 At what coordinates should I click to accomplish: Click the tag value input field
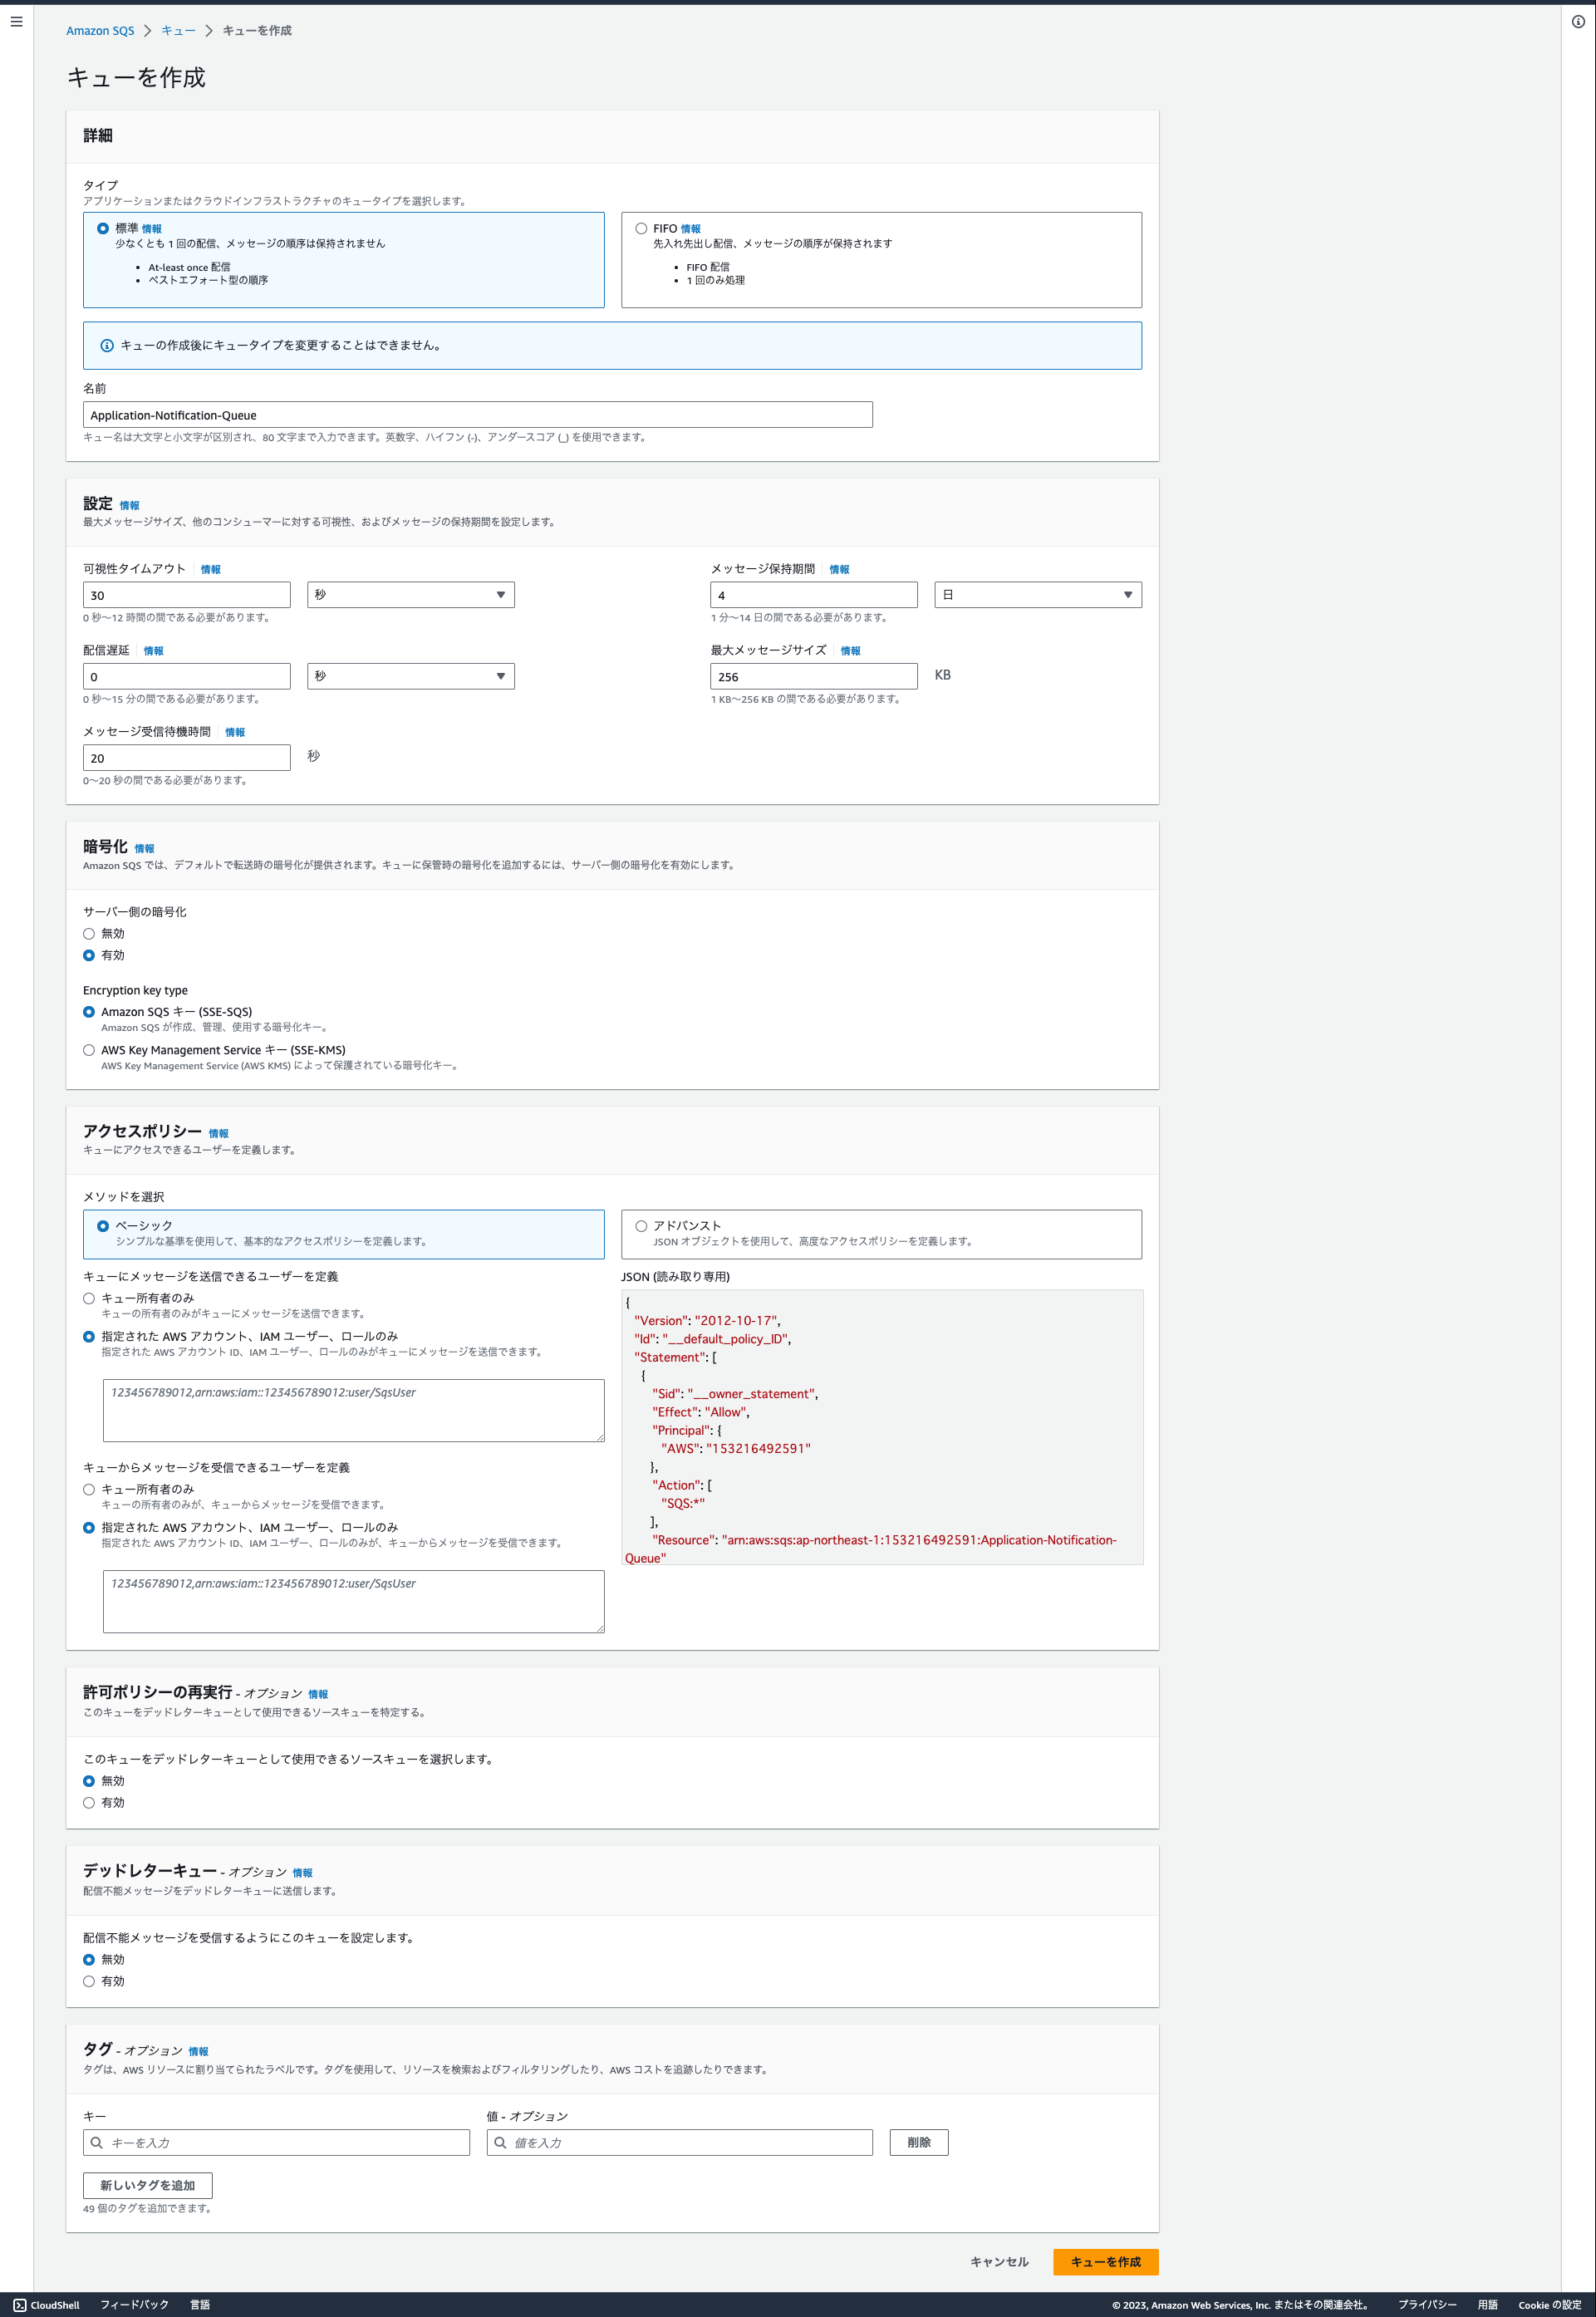pyautogui.click(x=680, y=2142)
